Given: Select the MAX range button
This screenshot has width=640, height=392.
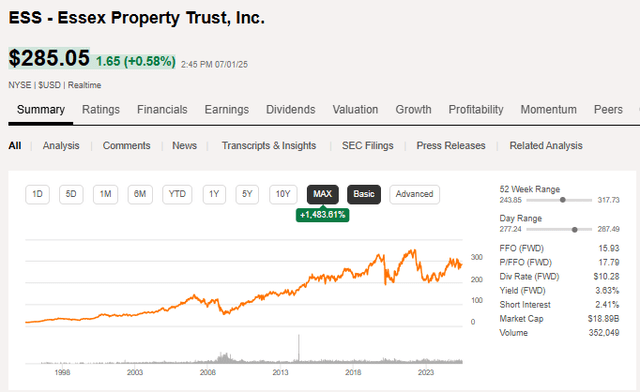Looking at the screenshot, I should (x=322, y=194).
